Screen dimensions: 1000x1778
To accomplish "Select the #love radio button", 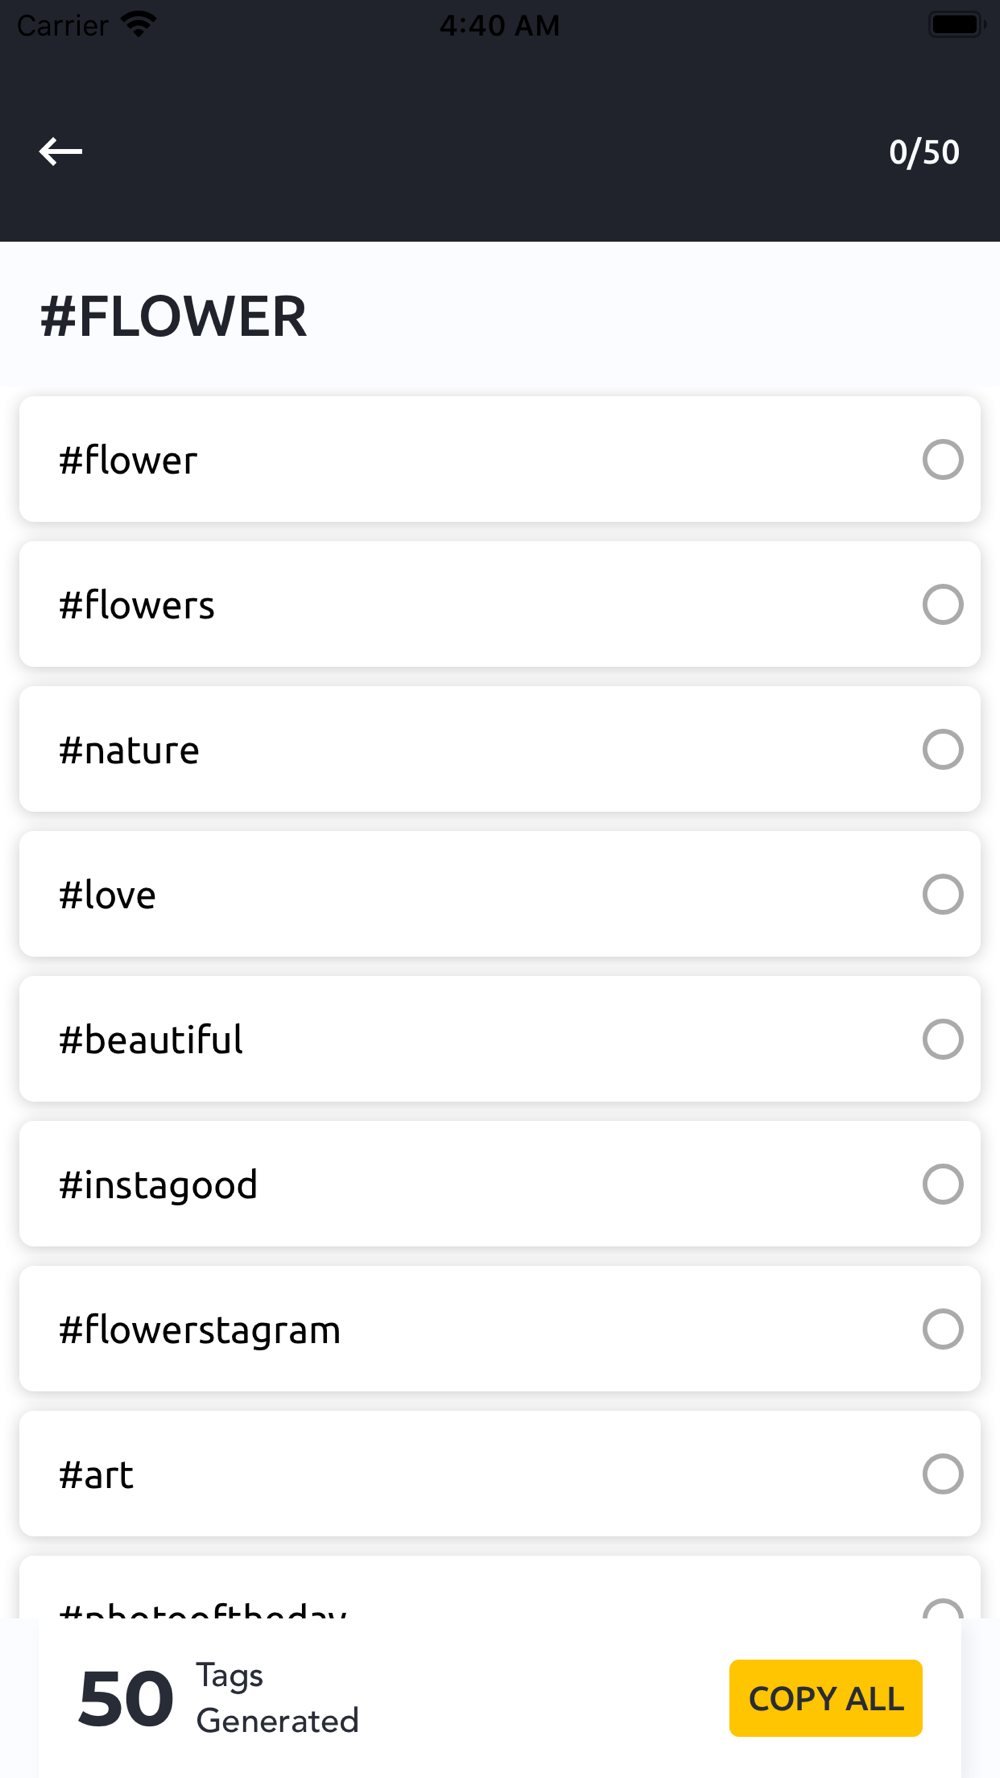I will 942,895.
